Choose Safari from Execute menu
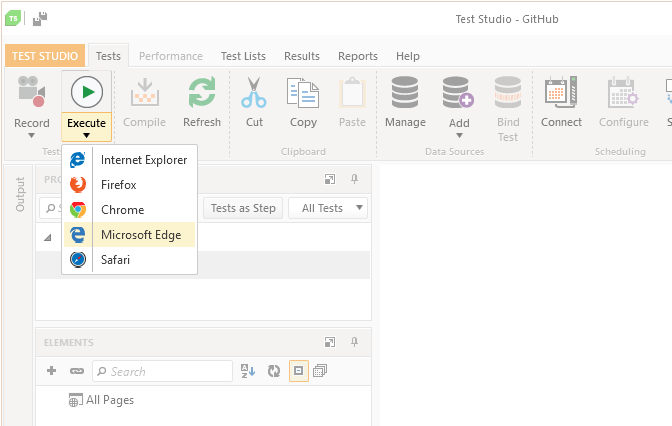The image size is (672, 426). click(x=129, y=259)
